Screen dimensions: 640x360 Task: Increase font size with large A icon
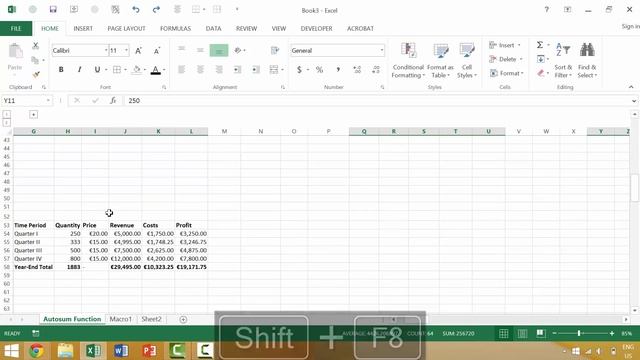click(138, 51)
